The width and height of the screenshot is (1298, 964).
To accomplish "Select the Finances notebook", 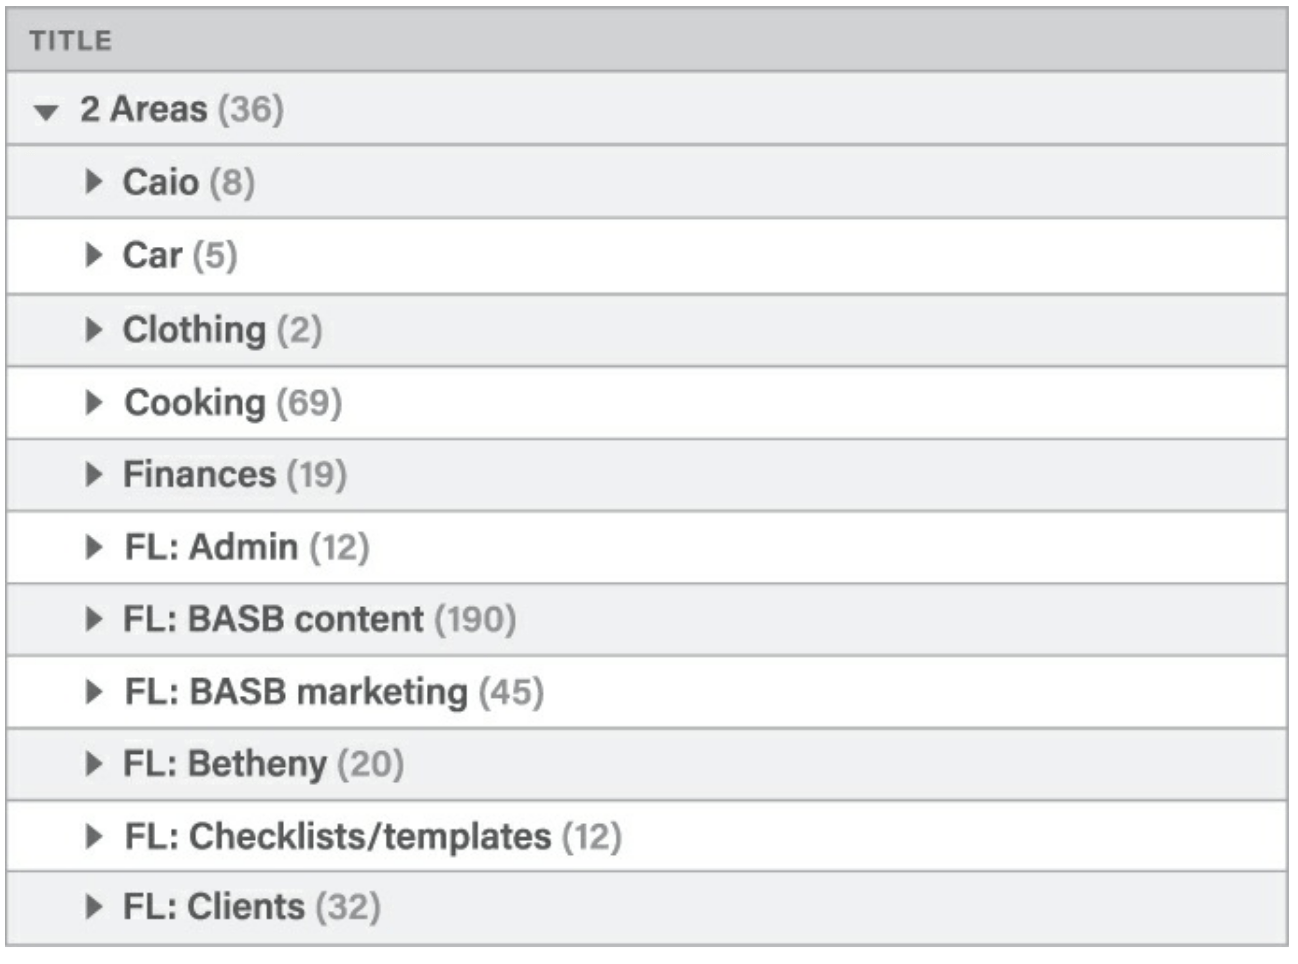I will coord(199,474).
